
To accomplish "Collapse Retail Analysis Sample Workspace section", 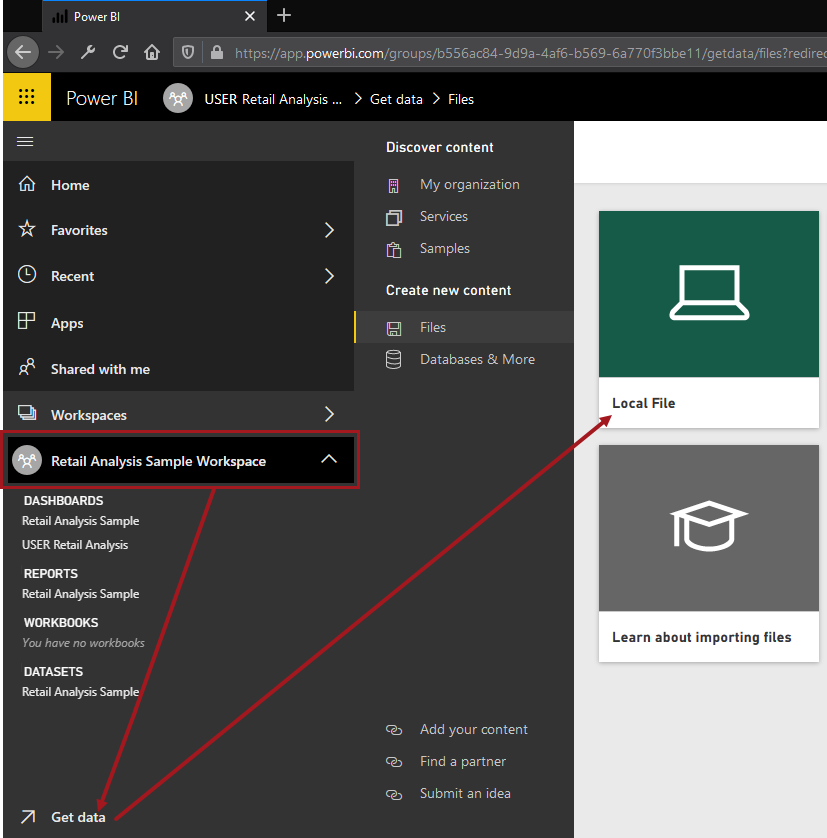I will pos(328,460).
